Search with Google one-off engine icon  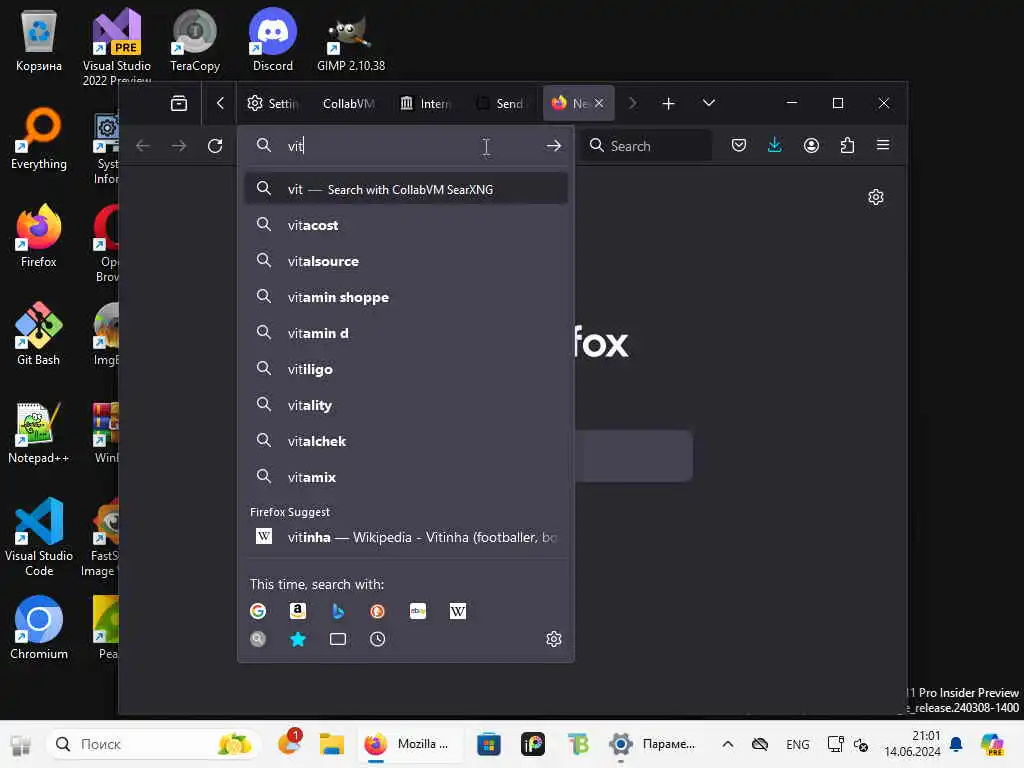point(258,611)
